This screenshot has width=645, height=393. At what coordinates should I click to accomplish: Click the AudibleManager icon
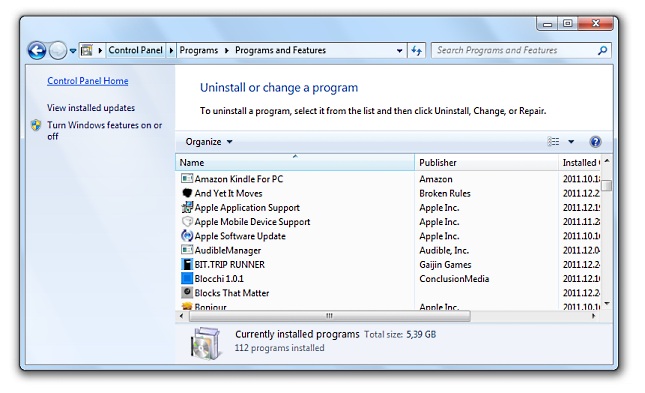tap(187, 250)
